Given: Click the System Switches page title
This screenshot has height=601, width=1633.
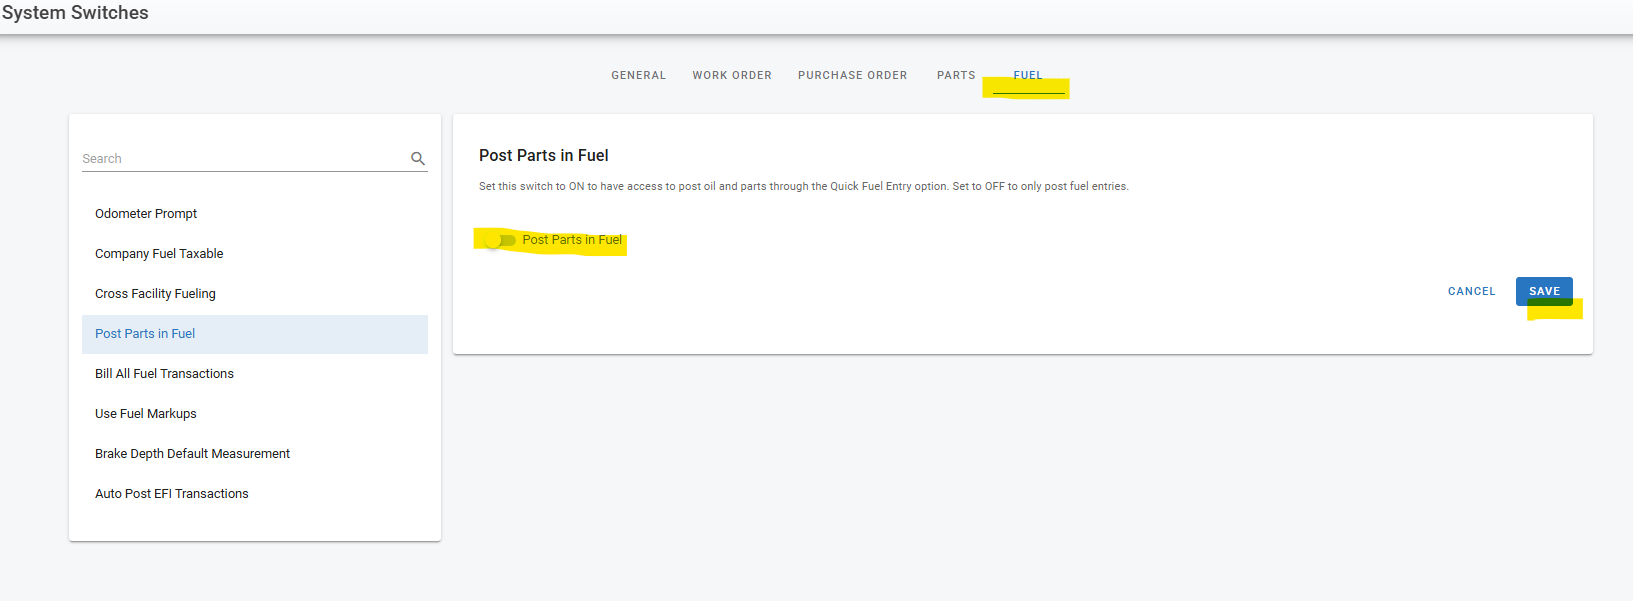Looking at the screenshot, I should coord(75,13).
